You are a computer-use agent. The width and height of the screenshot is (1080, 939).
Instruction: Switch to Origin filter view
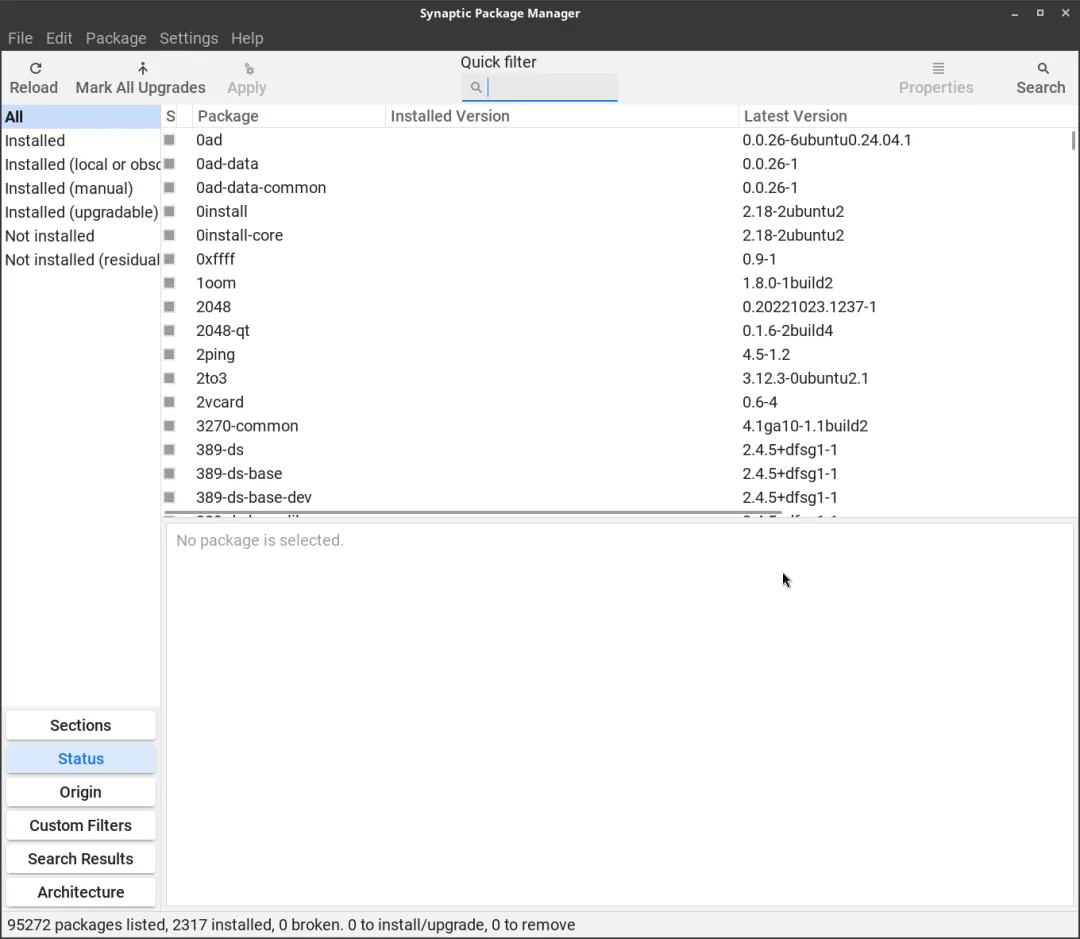pyautogui.click(x=81, y=792)
